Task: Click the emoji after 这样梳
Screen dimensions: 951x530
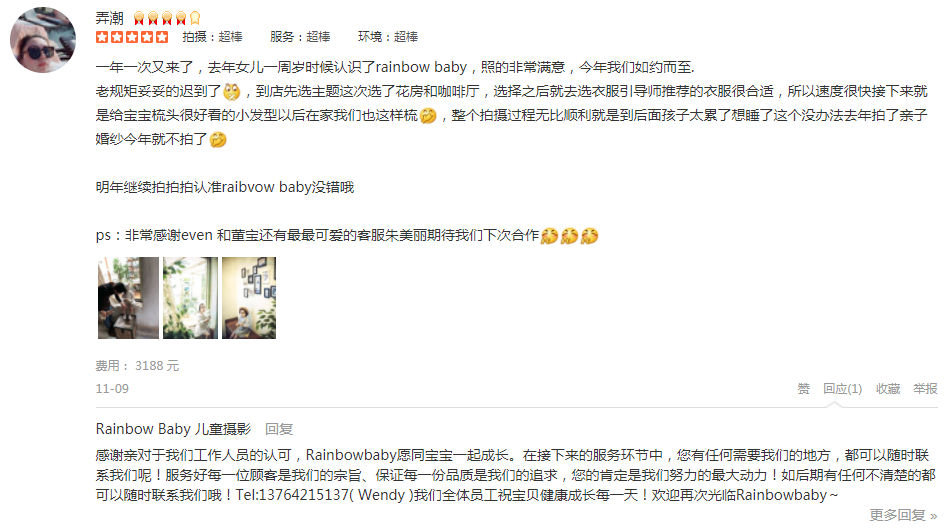Action: click(x=428, y=115)
